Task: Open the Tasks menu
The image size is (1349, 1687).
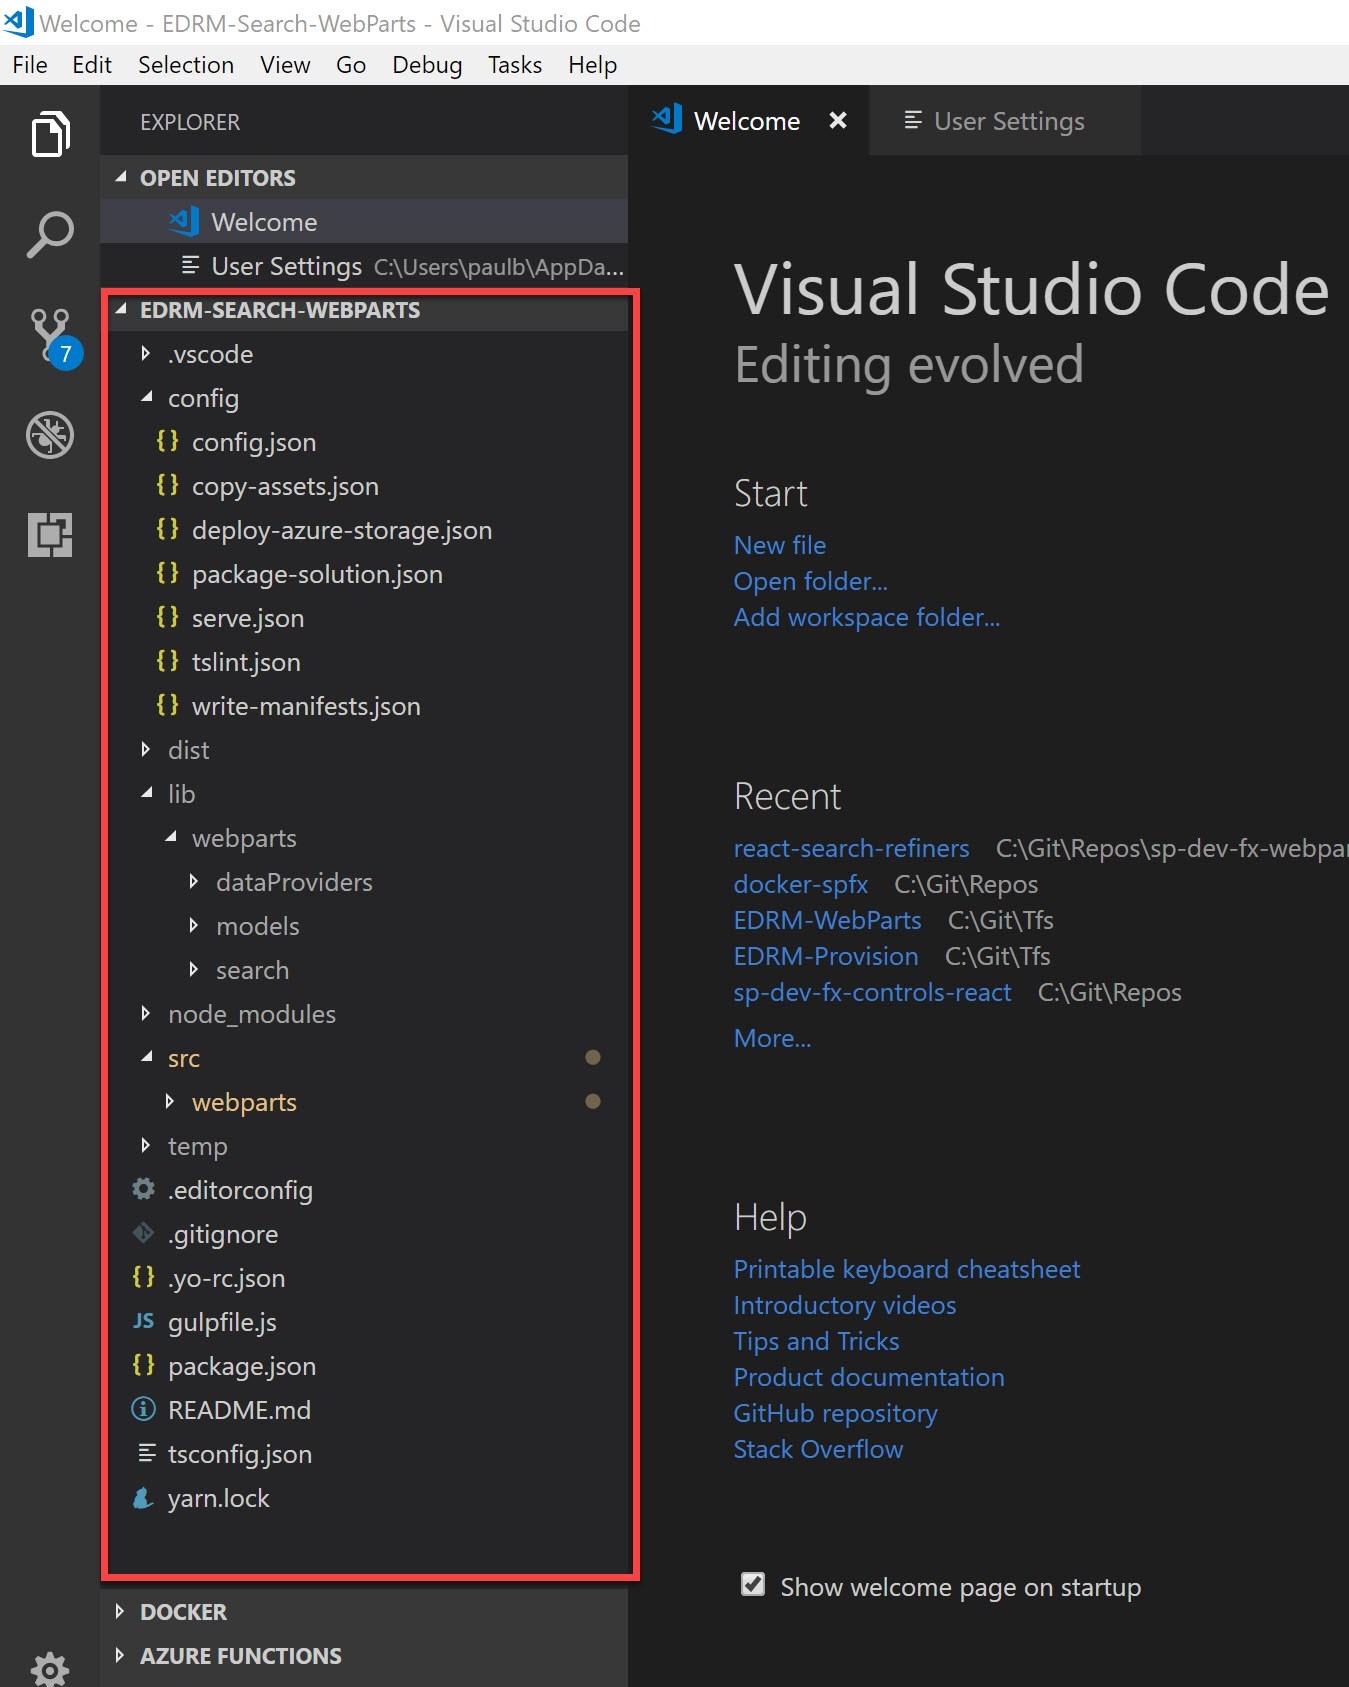Action: (515, 65)
